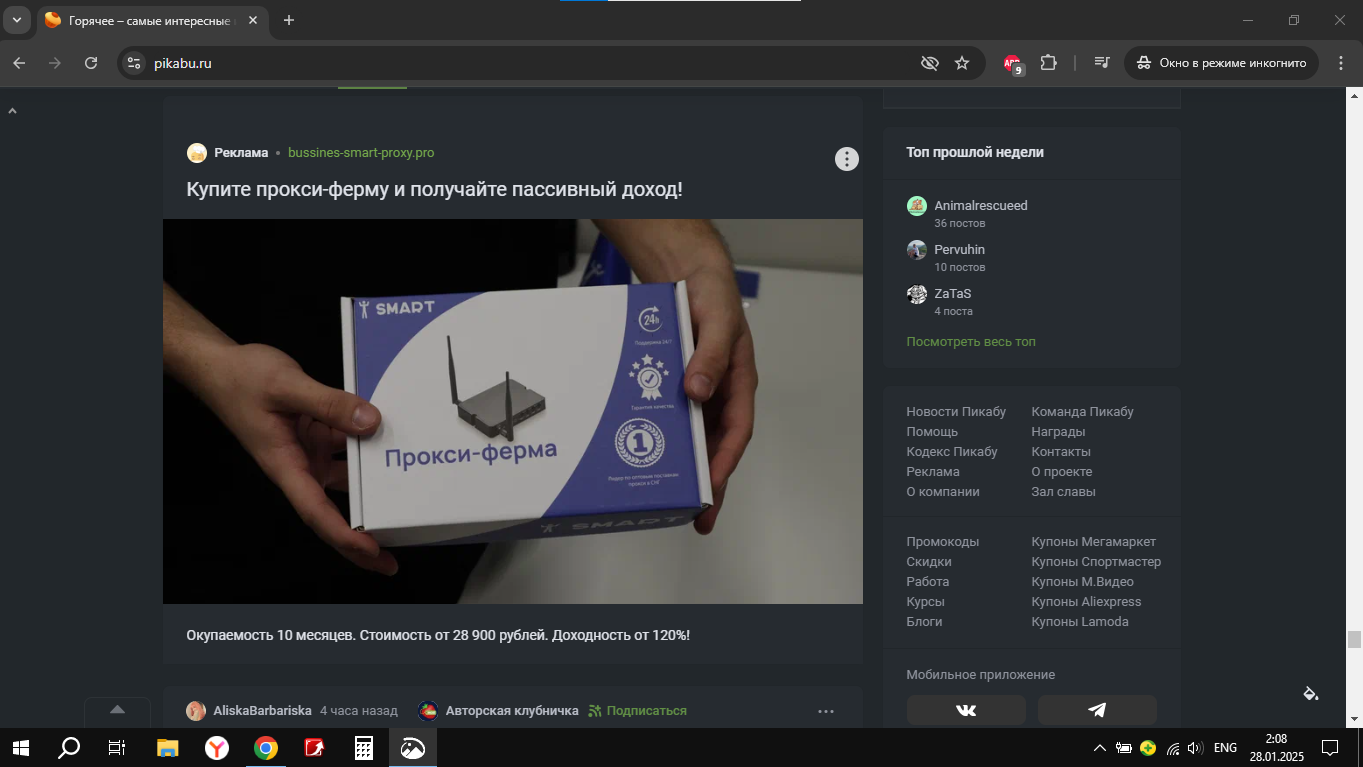This screenshot has height=767, width=1363.
Task: Open the Кодекс Пикабу link
Action: pyautogui.click(x=951, y=452)
